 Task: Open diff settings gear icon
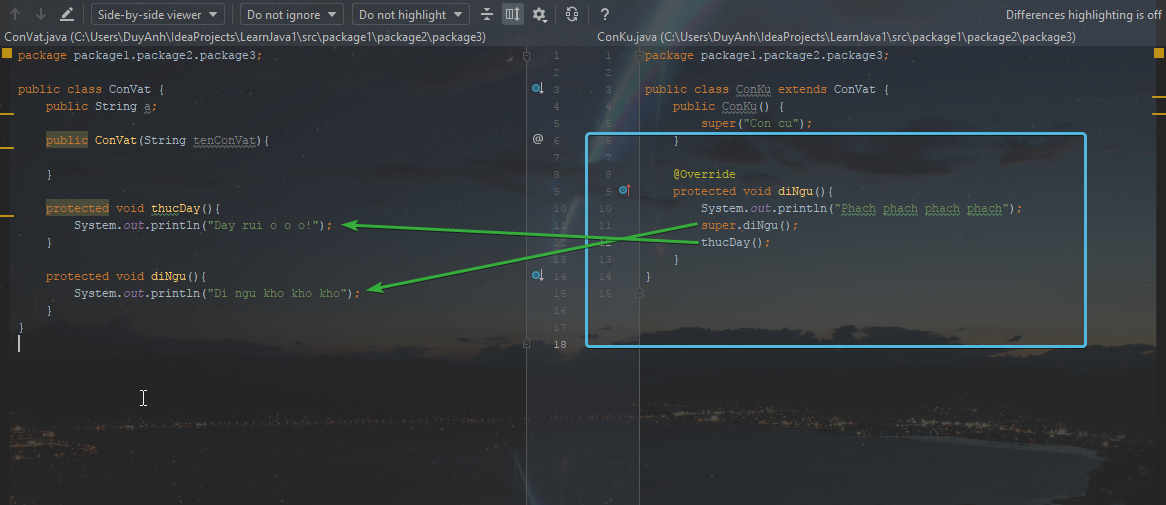(x=539, y=15)
